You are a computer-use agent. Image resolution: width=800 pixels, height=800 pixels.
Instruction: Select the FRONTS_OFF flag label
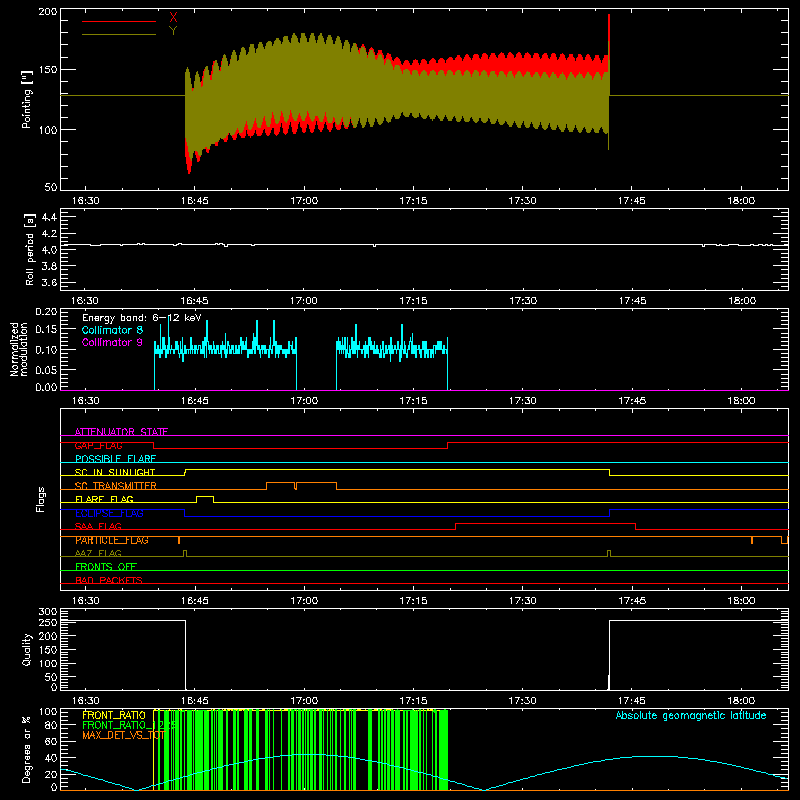point(106,567)
